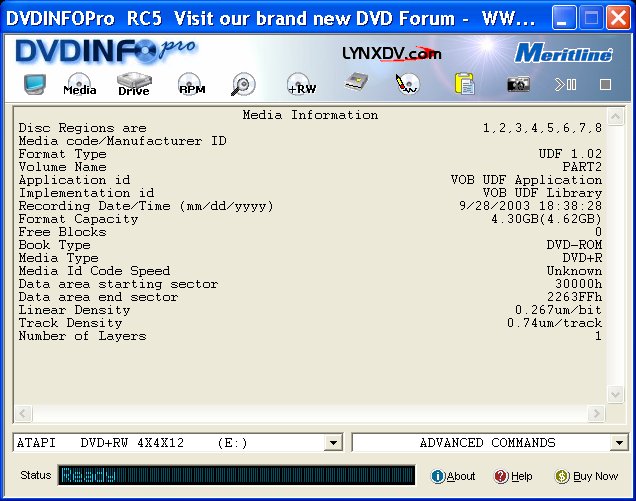Minimize the DVDINFOPro window
This screenshot has height=501, width=636.
pos(564,18)
